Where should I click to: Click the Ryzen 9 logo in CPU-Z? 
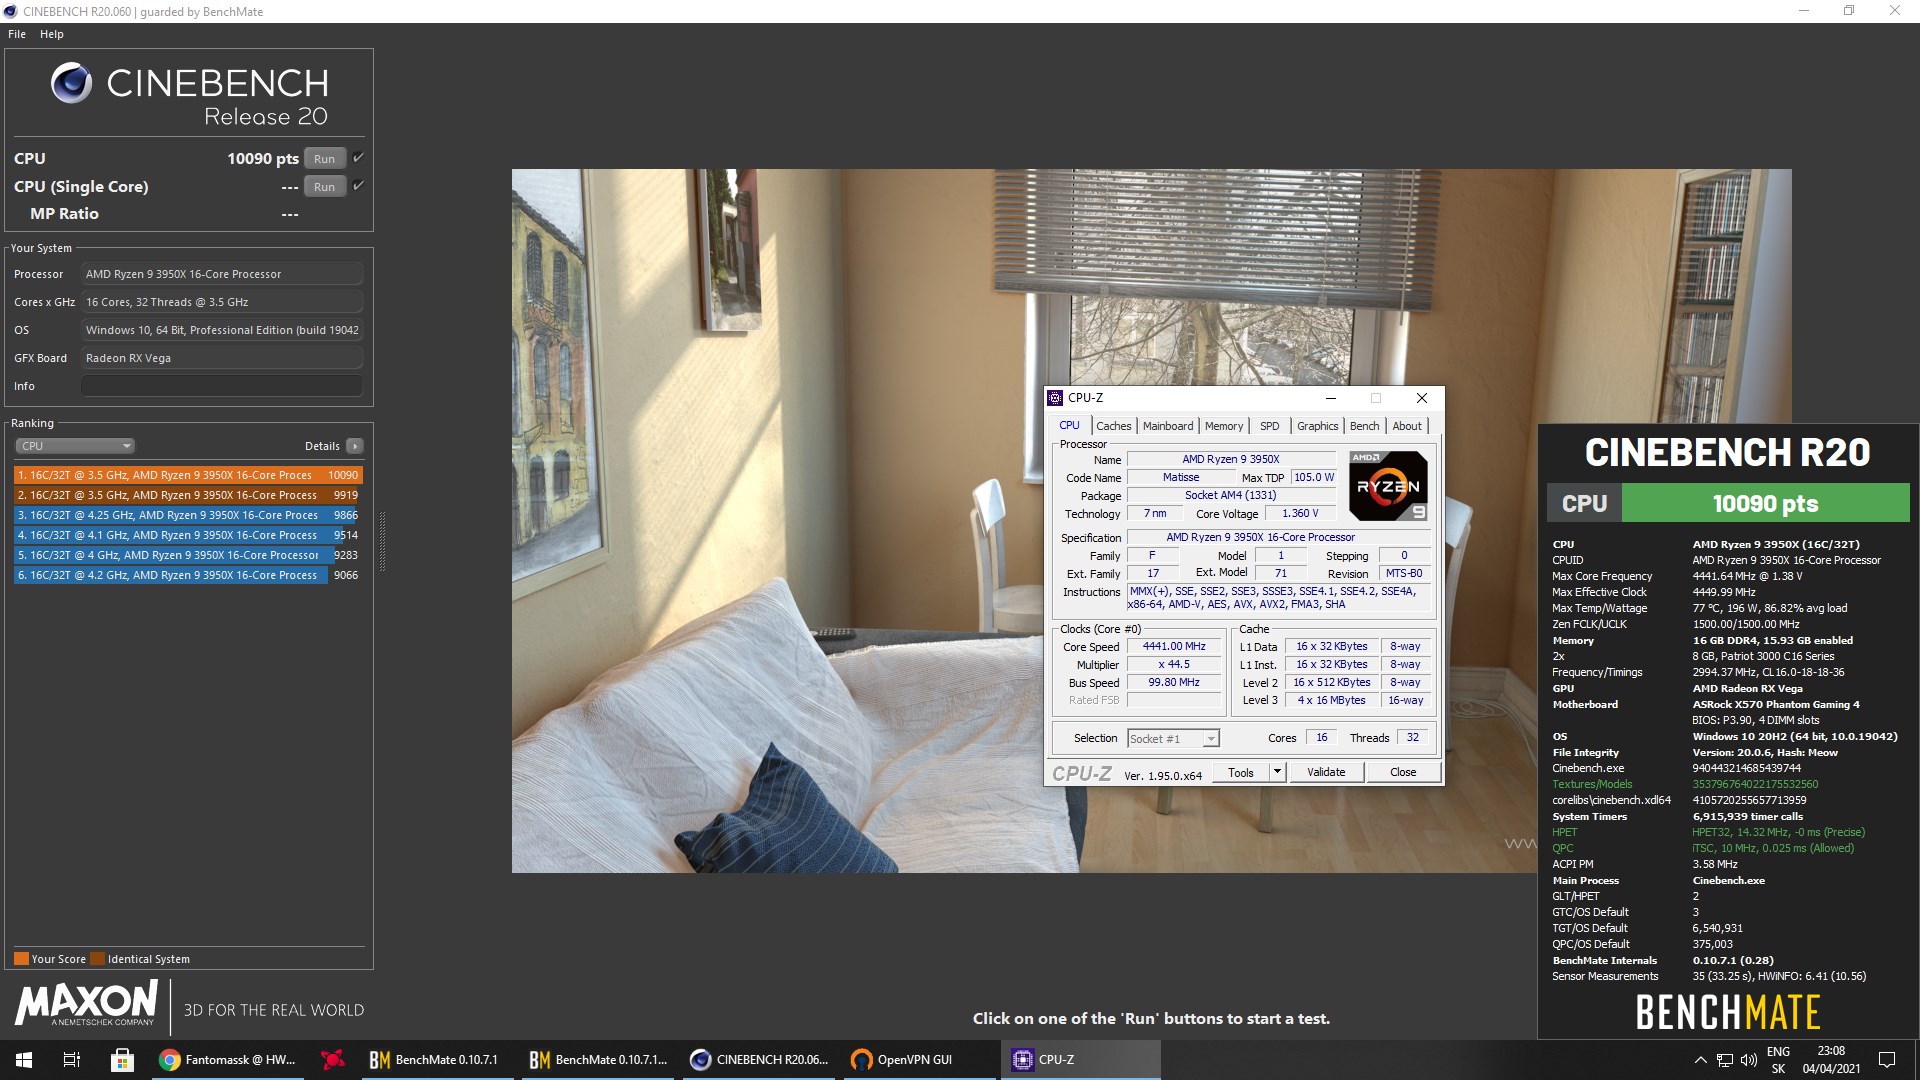(x=1388, y=486)
